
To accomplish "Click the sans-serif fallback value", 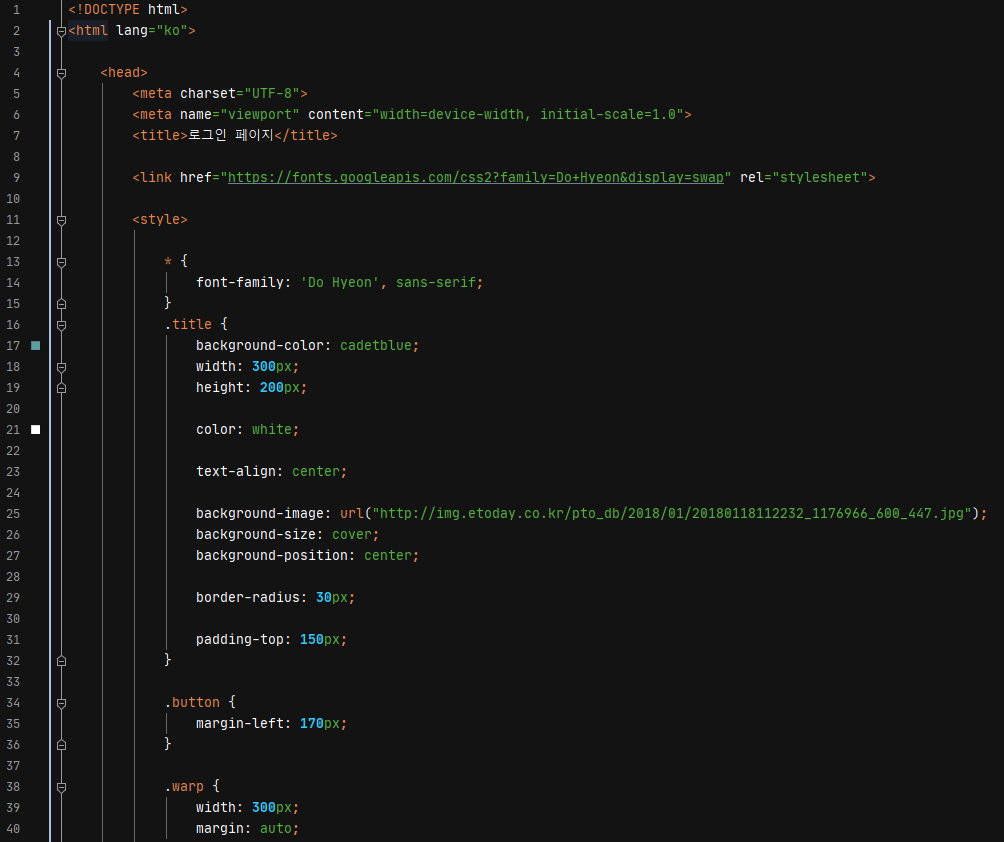I will pyautogui.click(x=436, y=282).
